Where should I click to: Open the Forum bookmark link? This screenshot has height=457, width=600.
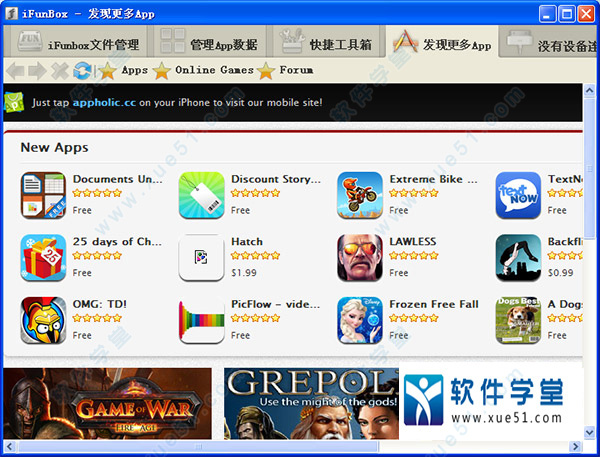pyautogui.click(x=296, y=70)
